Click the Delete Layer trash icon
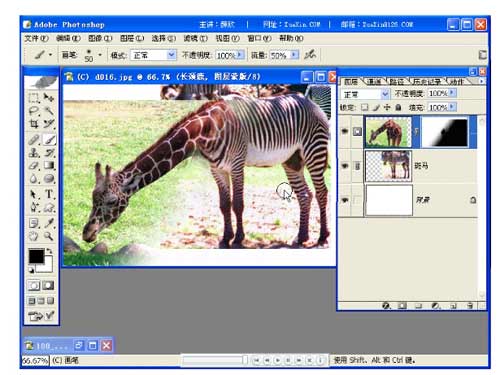This screenshot has height=375, width=500. [x=470, y=305]
